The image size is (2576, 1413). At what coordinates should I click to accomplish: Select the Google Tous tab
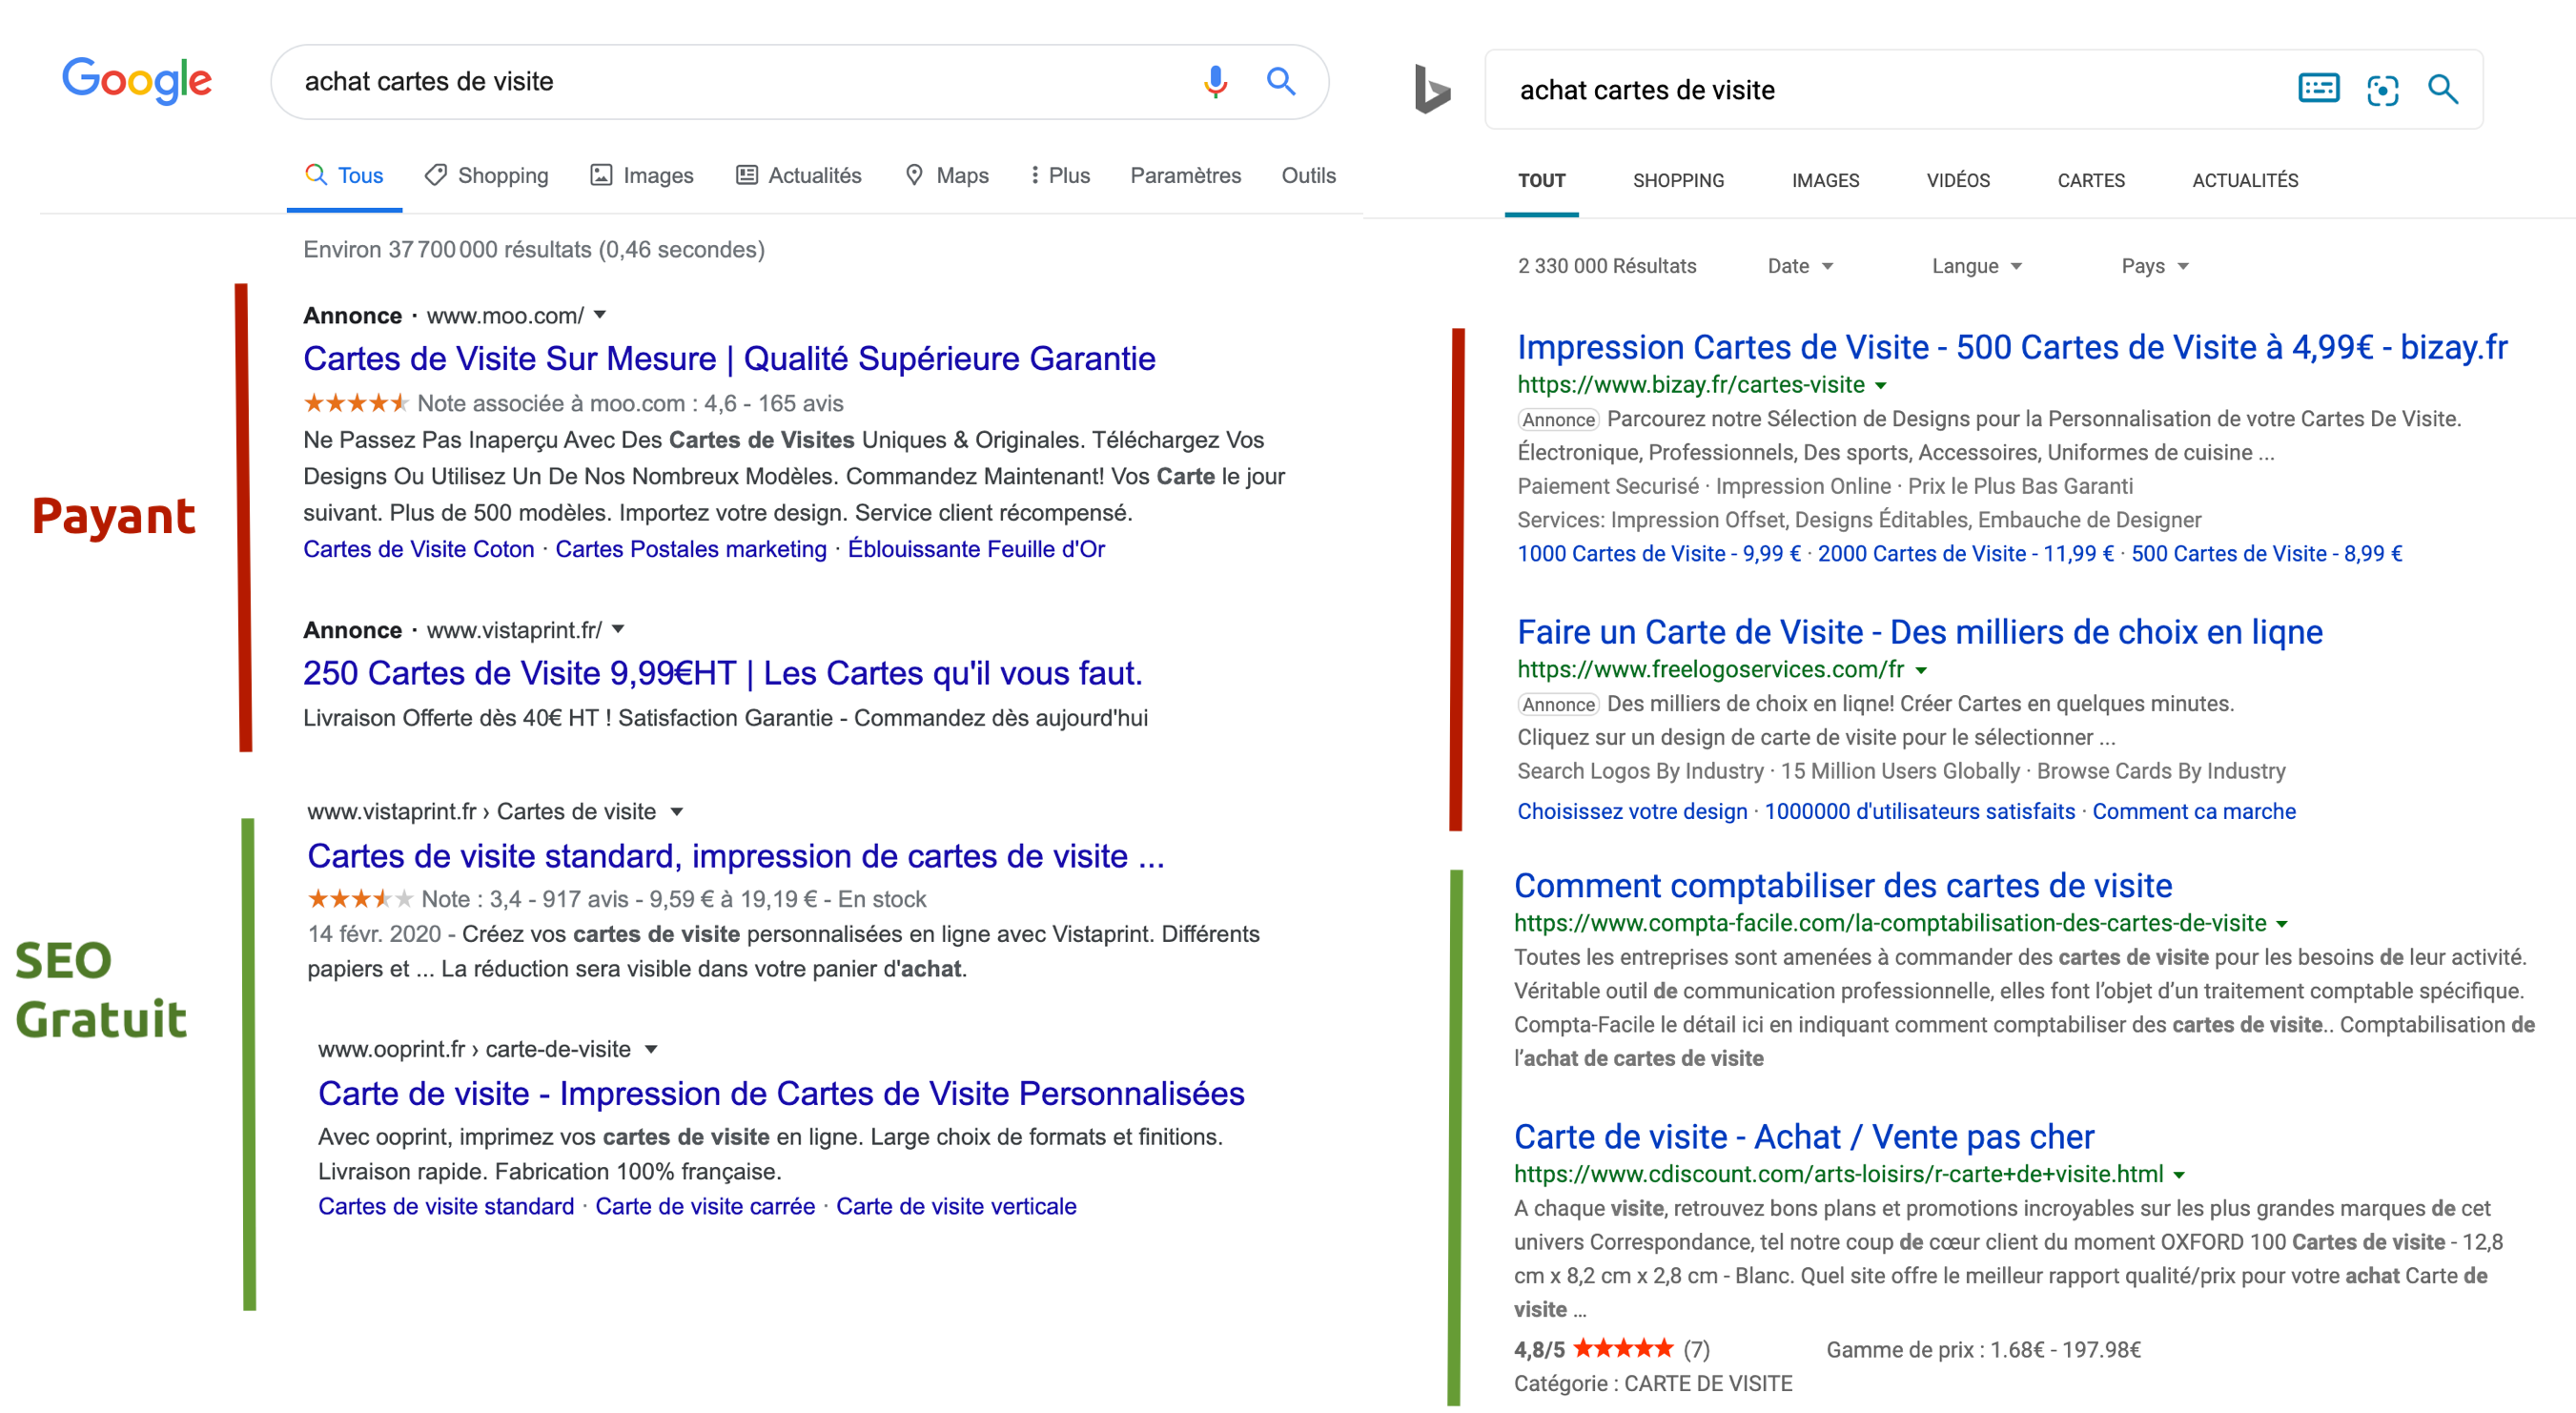[345, 175]
